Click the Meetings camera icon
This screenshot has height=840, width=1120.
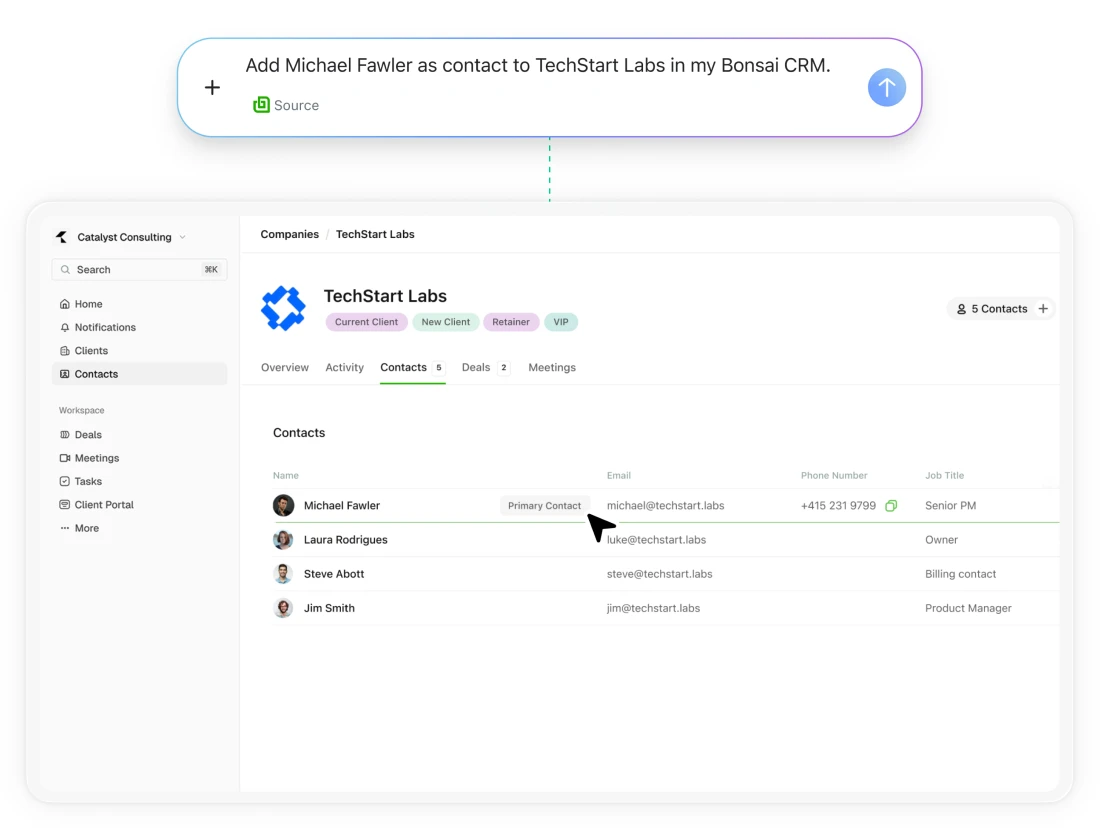click(65, 458)
